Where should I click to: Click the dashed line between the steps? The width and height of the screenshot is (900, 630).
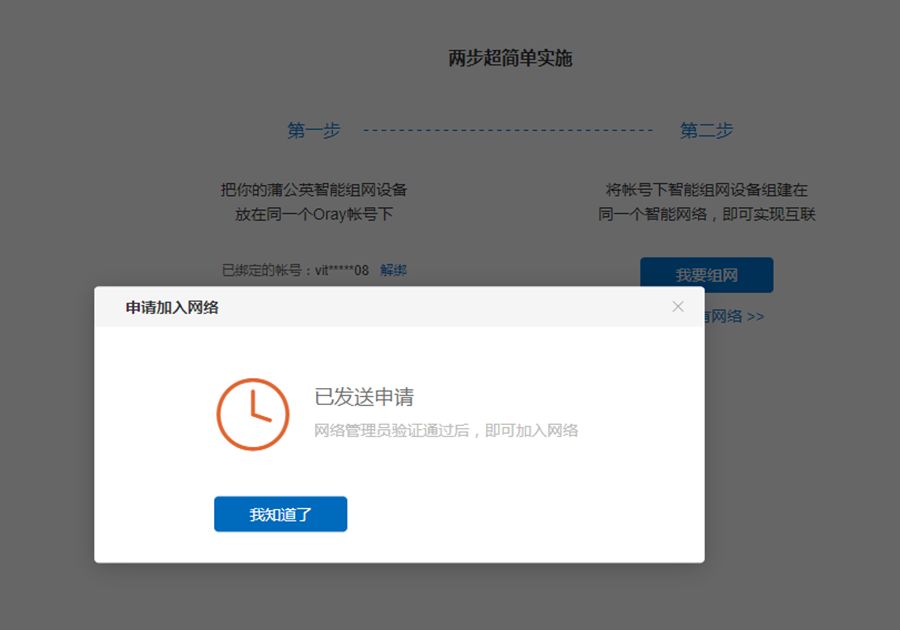(508, 130)
